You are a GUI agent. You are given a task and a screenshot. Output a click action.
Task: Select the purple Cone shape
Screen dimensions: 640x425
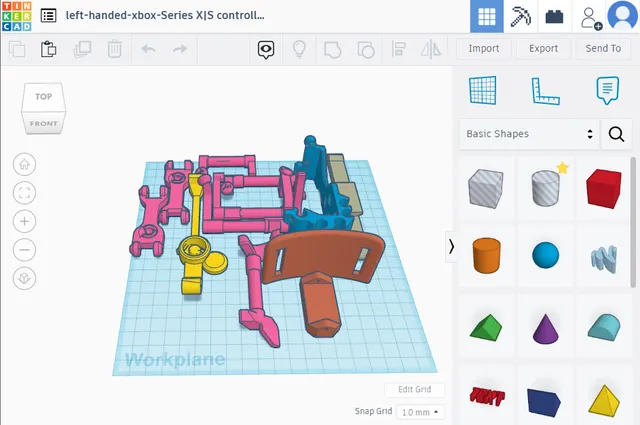(x=545, y=329)
